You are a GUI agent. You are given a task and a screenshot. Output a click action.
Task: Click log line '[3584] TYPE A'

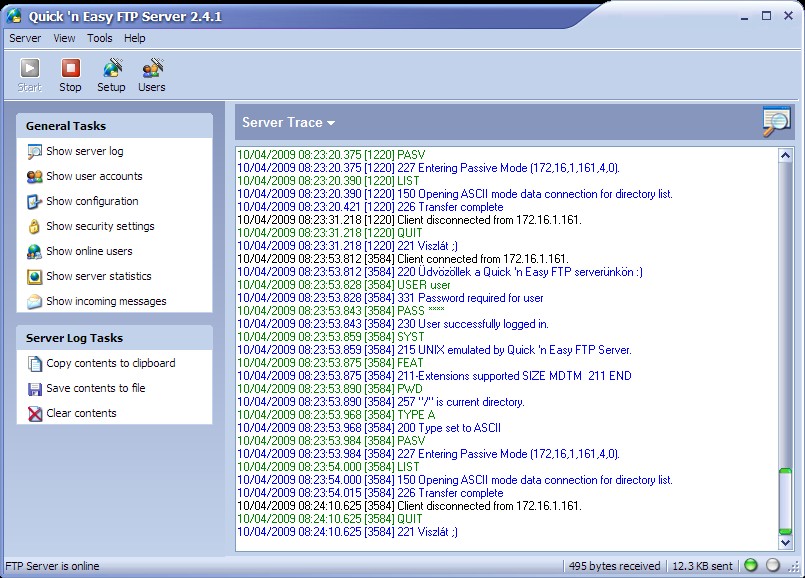336,415
